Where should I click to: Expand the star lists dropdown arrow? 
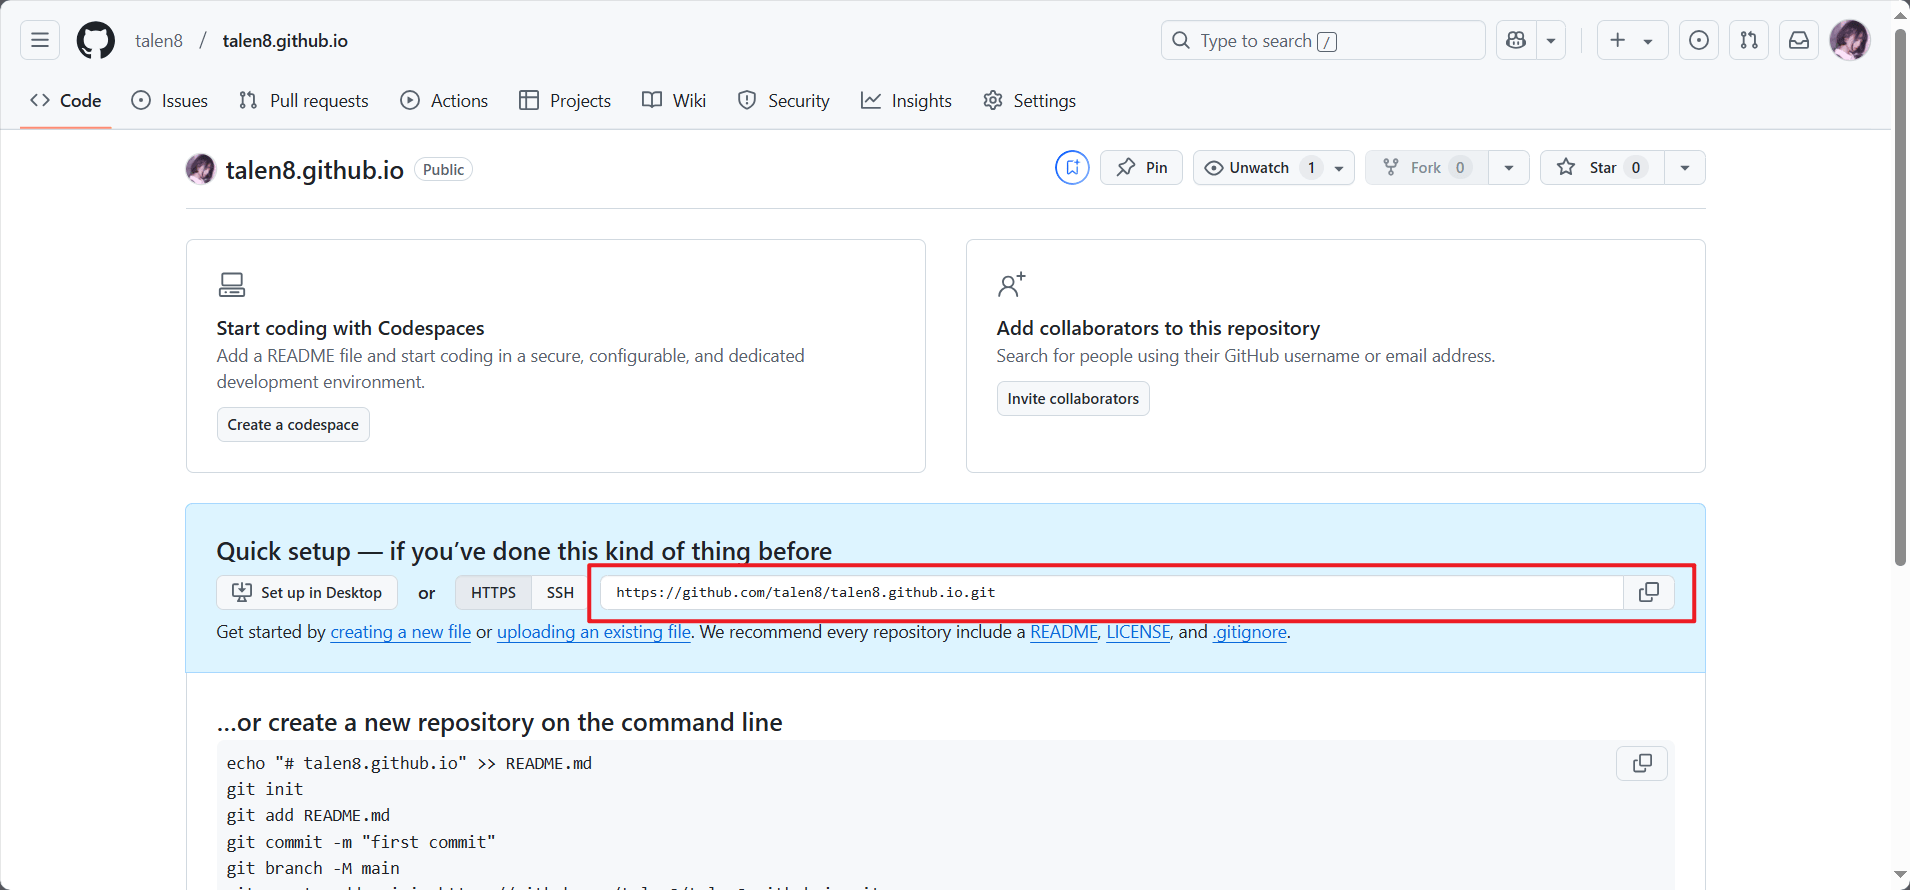1685,168
